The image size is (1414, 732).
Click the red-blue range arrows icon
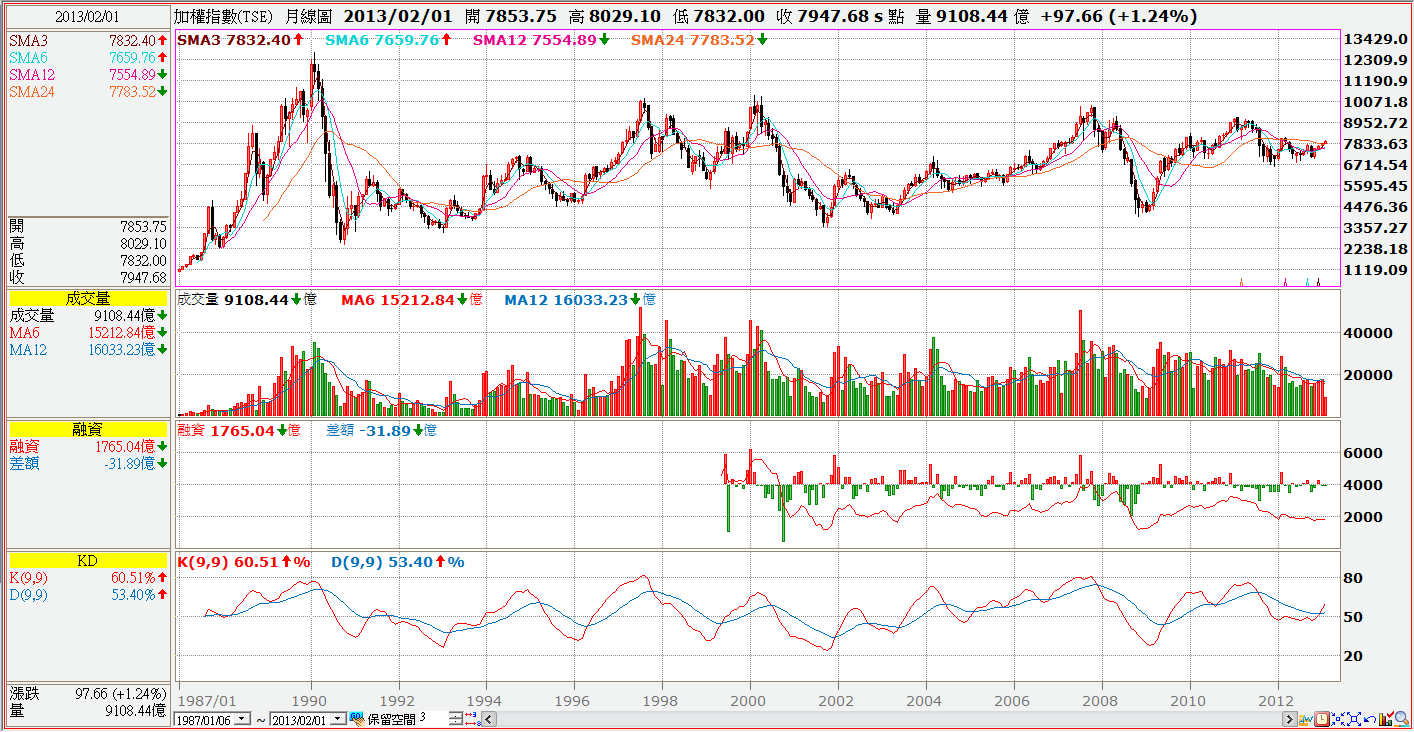point(474,719)
